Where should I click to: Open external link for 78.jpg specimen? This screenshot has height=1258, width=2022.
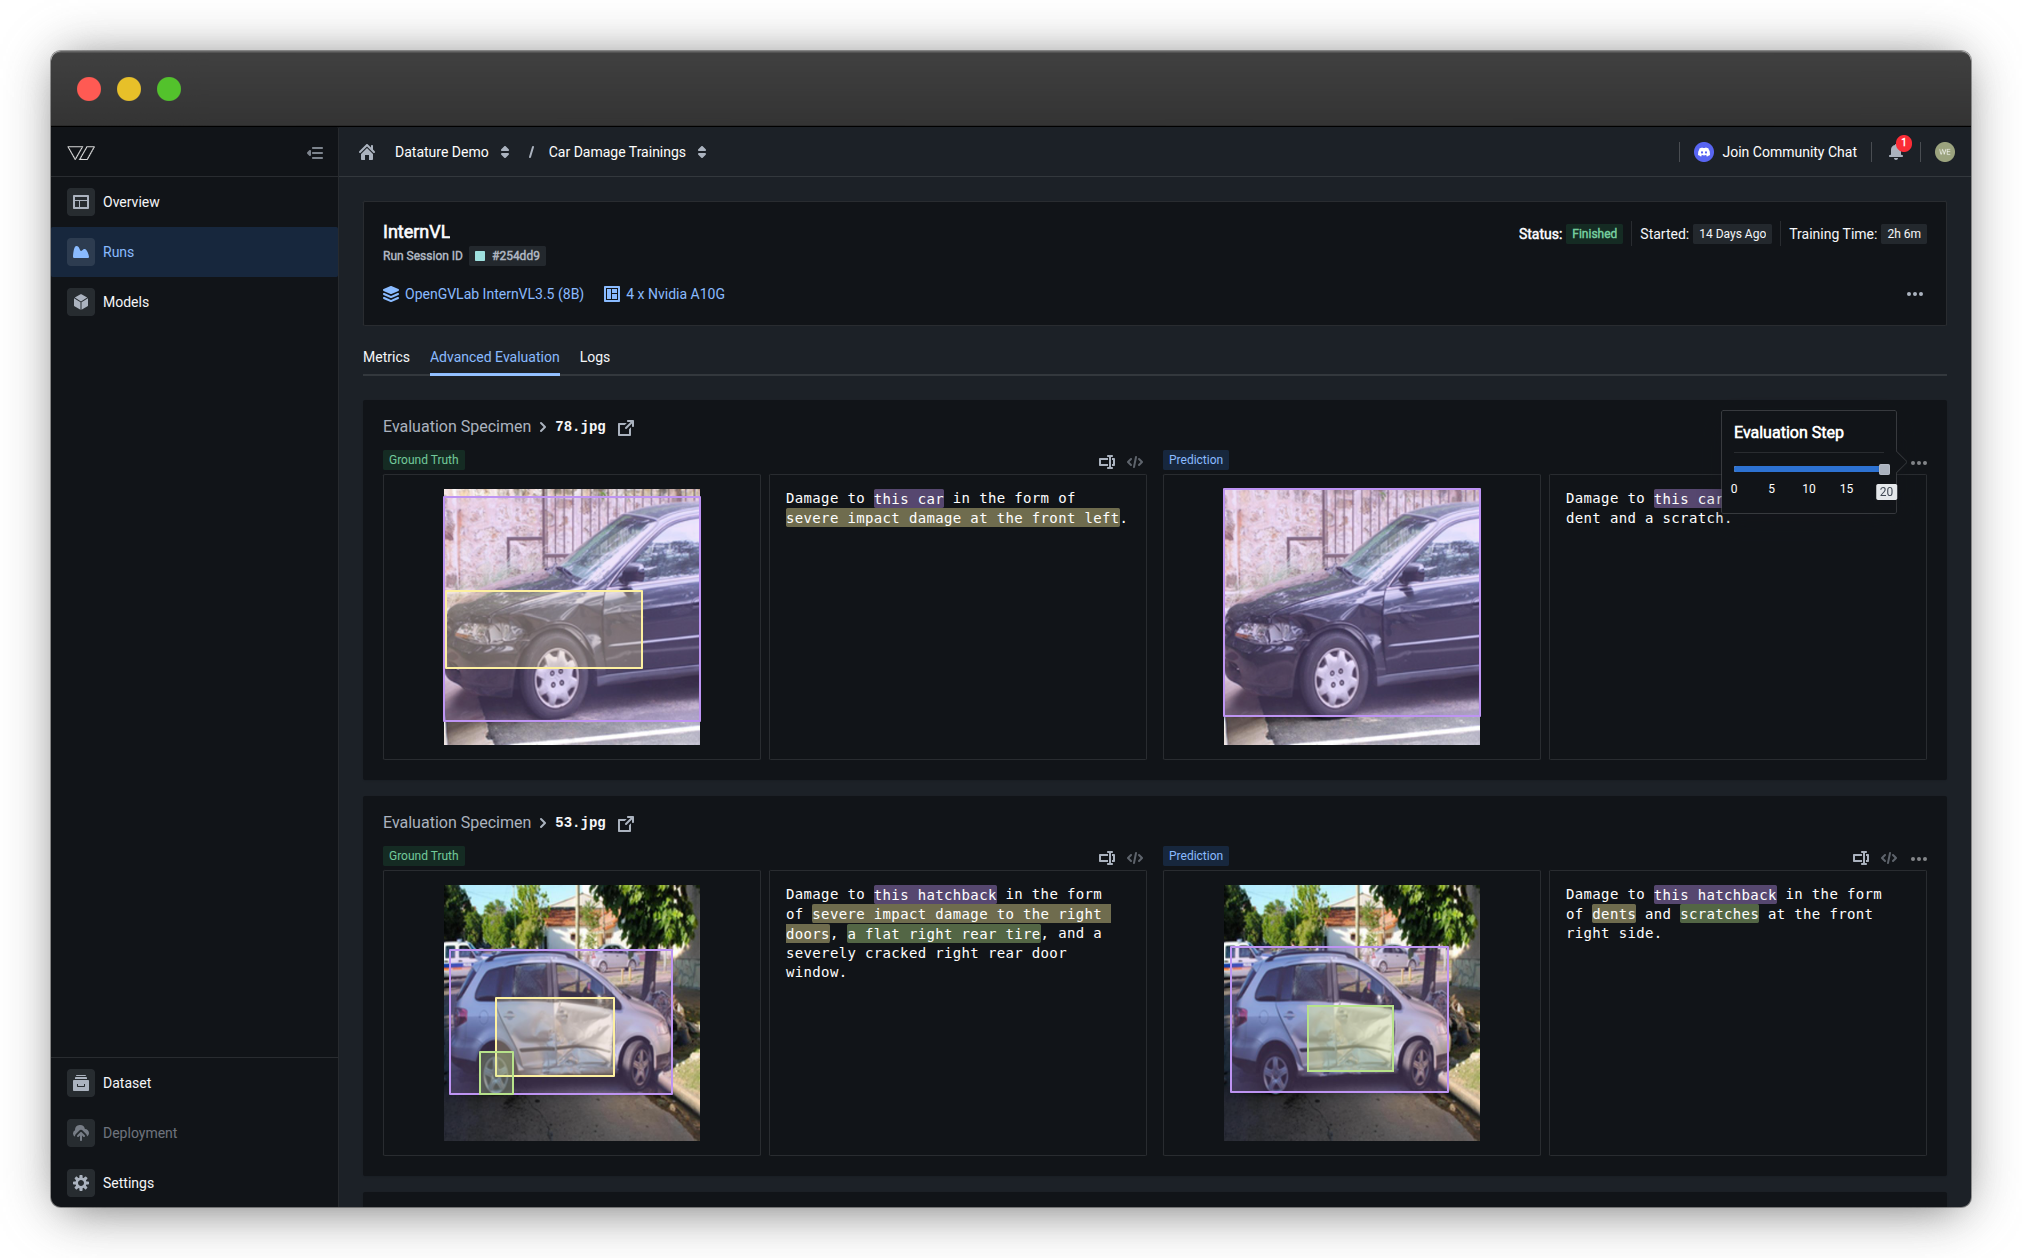click(626, 427)
